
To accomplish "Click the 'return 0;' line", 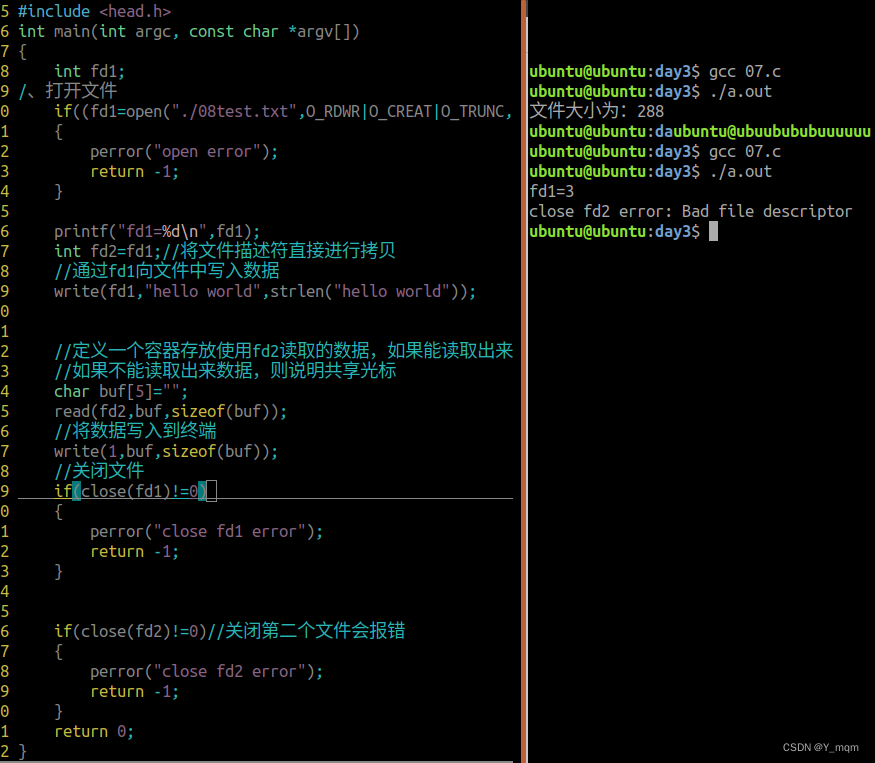I will click(x=94, y=731).
